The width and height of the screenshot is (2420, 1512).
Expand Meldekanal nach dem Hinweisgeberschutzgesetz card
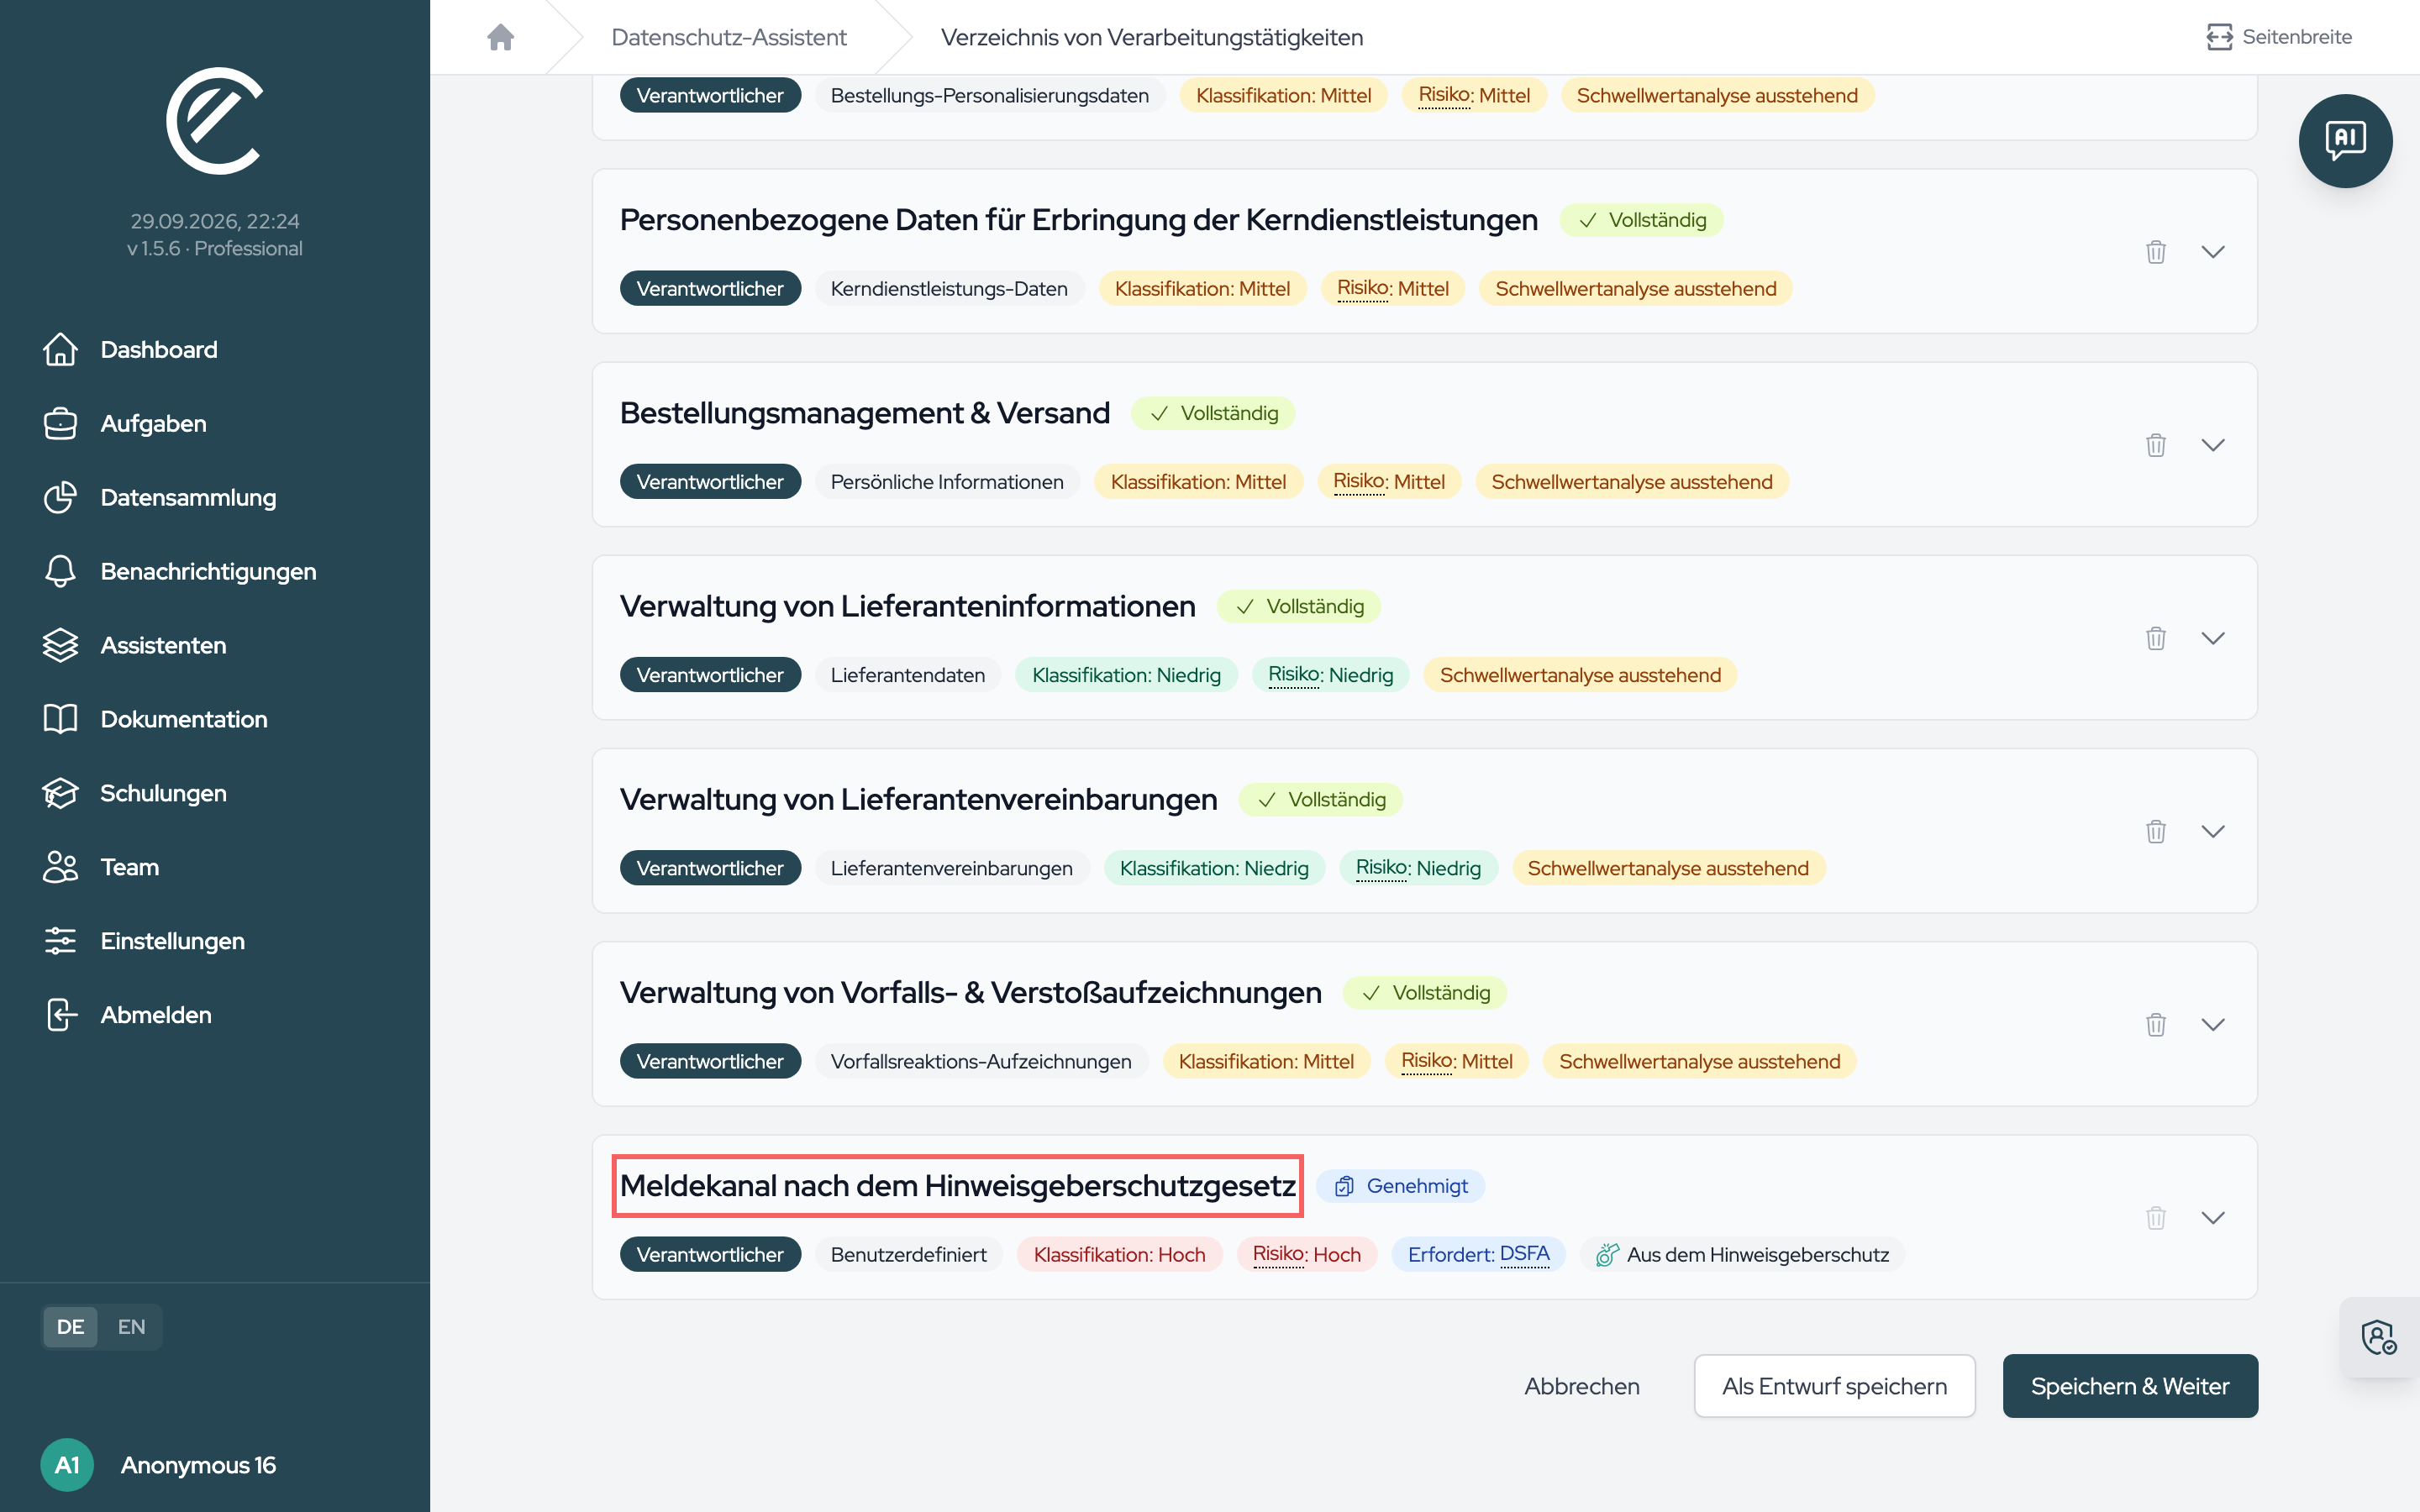point(2213,1217)
